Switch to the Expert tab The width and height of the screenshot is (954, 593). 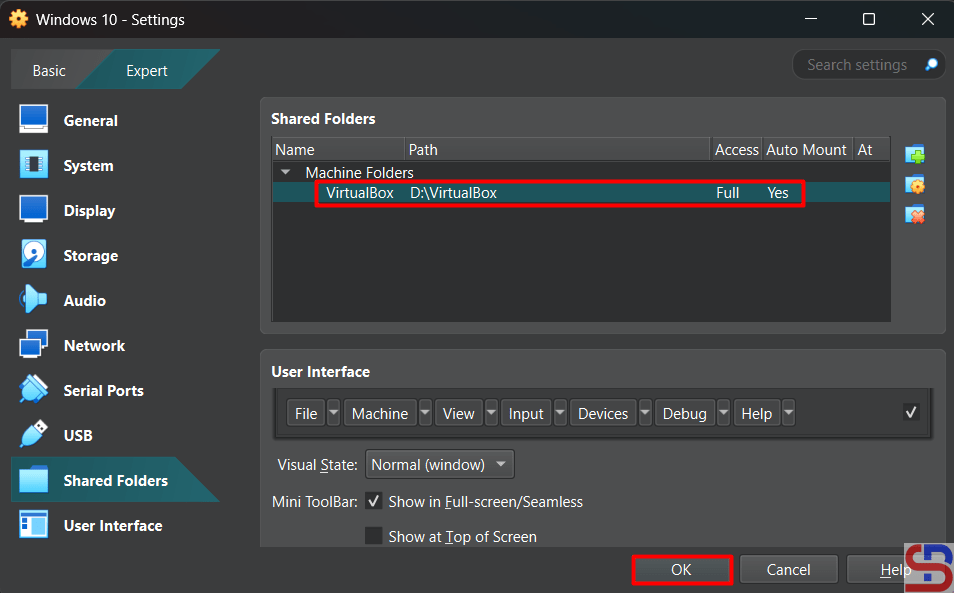tap(147, 71)
